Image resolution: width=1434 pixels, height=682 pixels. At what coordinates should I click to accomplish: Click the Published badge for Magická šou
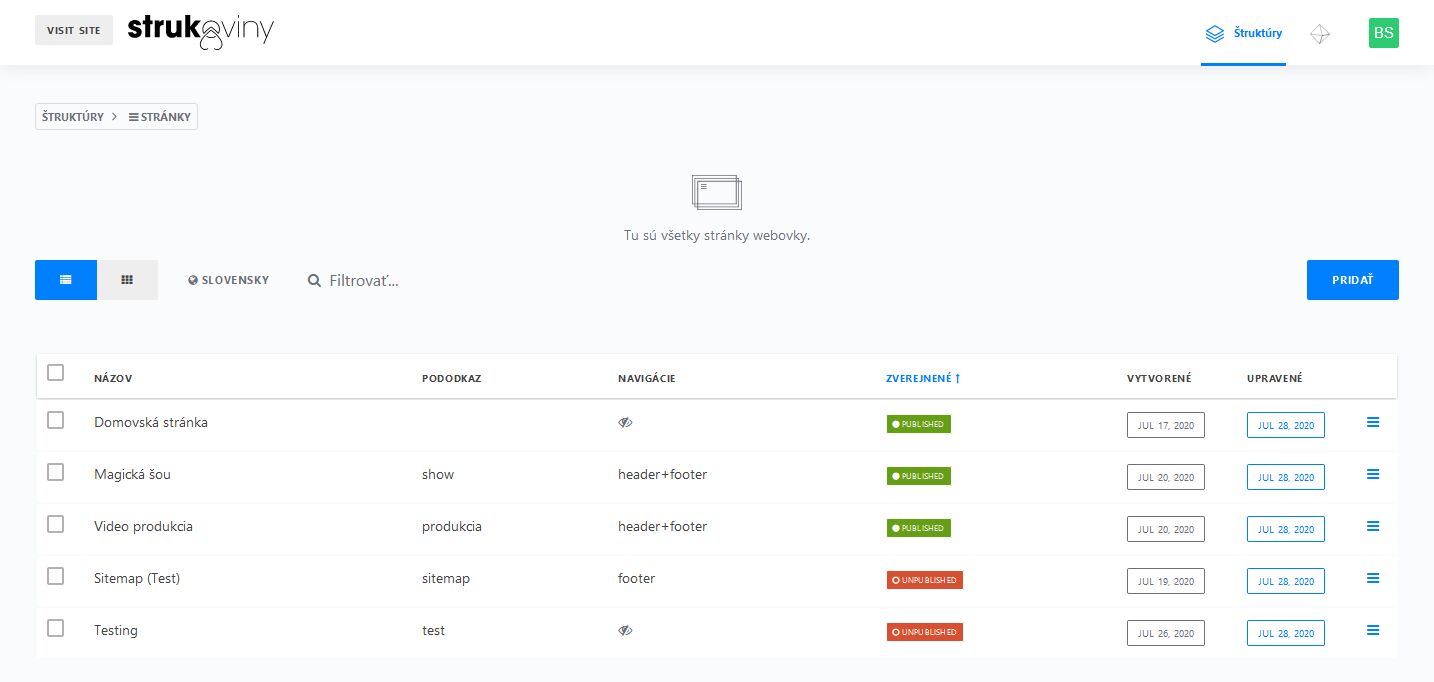click(919, 476)
